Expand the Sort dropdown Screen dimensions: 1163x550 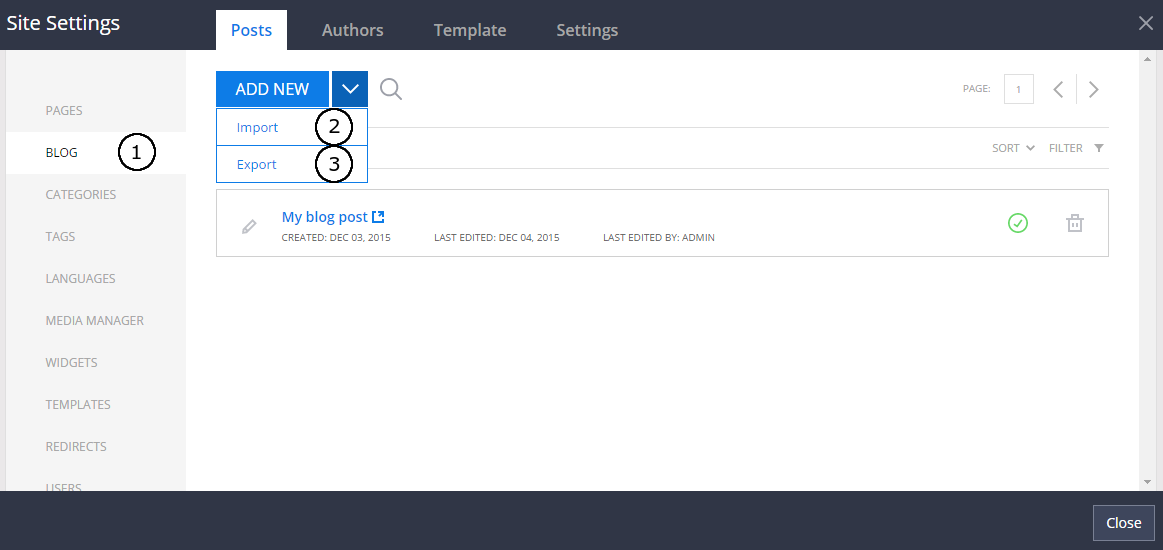point(1012,148)
